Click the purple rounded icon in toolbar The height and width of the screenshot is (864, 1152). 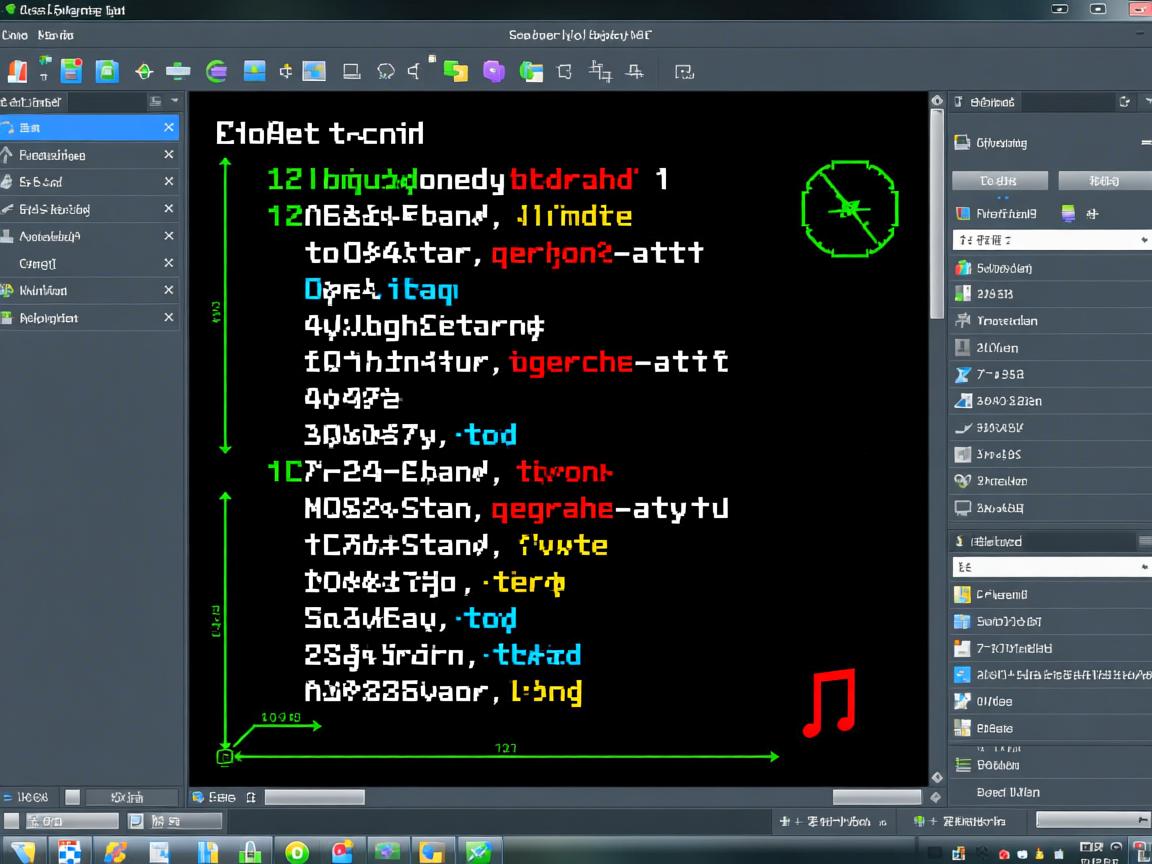click(x=494, y=71)
